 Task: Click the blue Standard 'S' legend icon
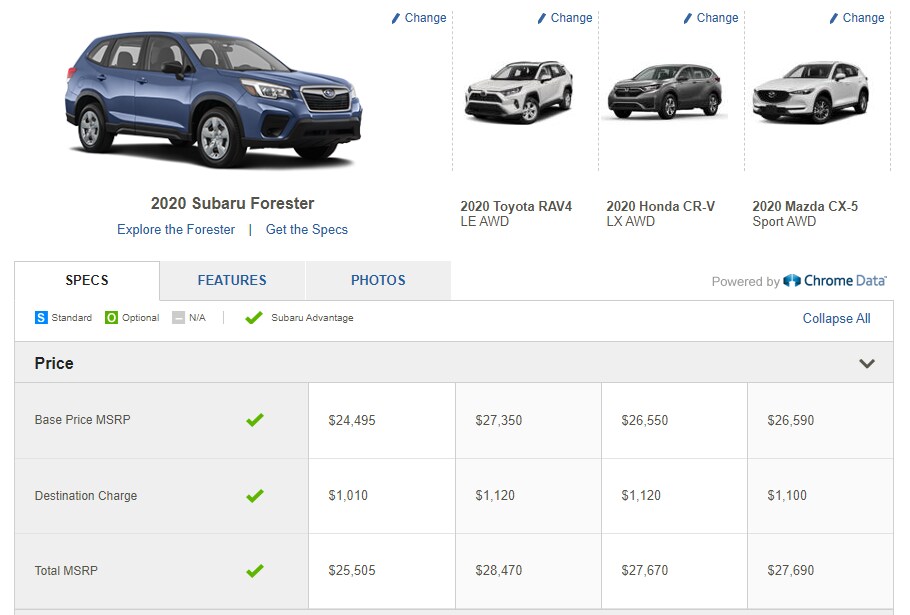click(x=41, y=317)
